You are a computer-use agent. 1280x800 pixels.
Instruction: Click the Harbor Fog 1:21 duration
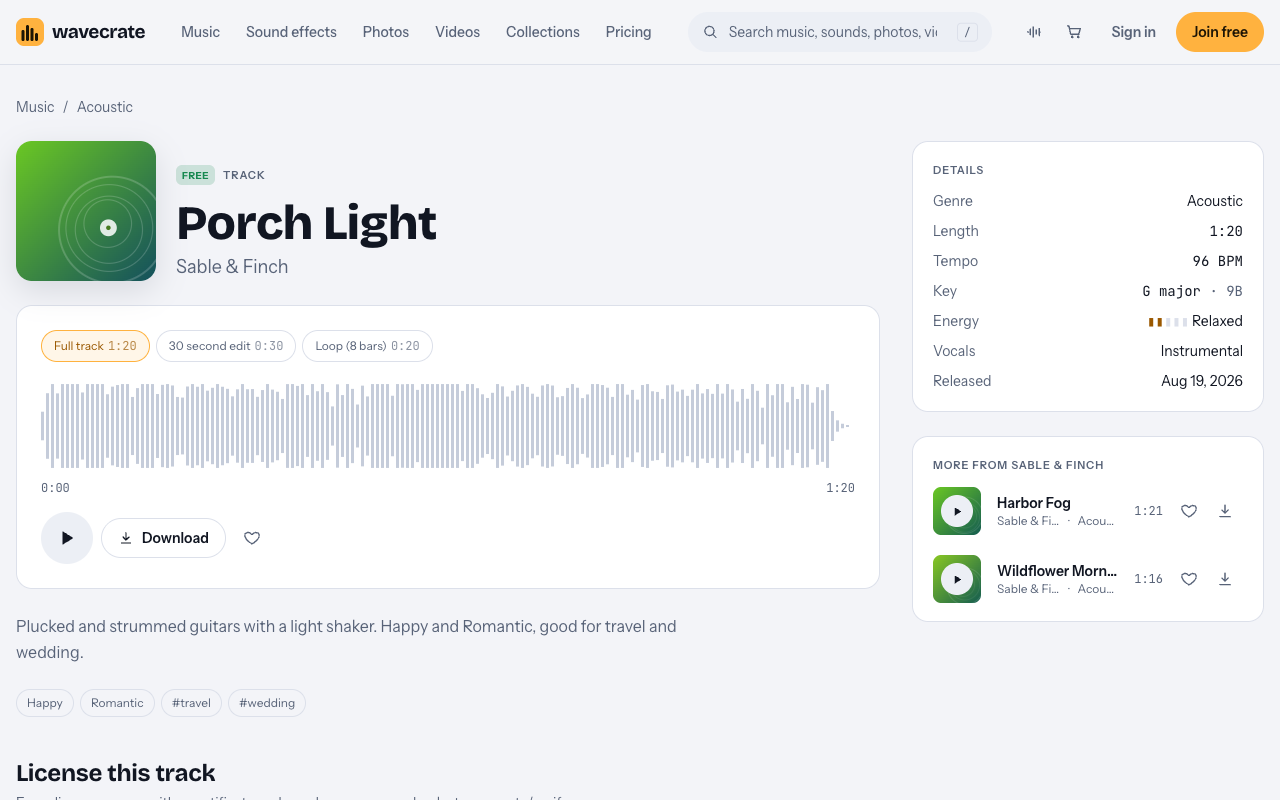1148,511
